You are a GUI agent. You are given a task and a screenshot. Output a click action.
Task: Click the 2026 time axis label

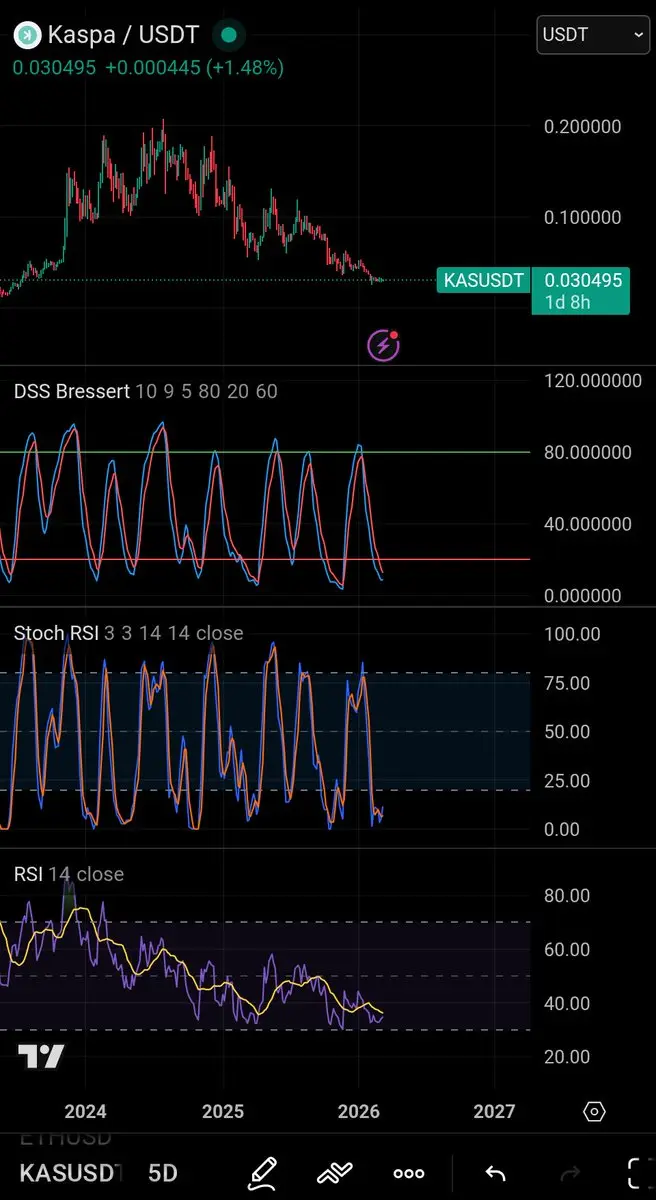point(358,1111)
